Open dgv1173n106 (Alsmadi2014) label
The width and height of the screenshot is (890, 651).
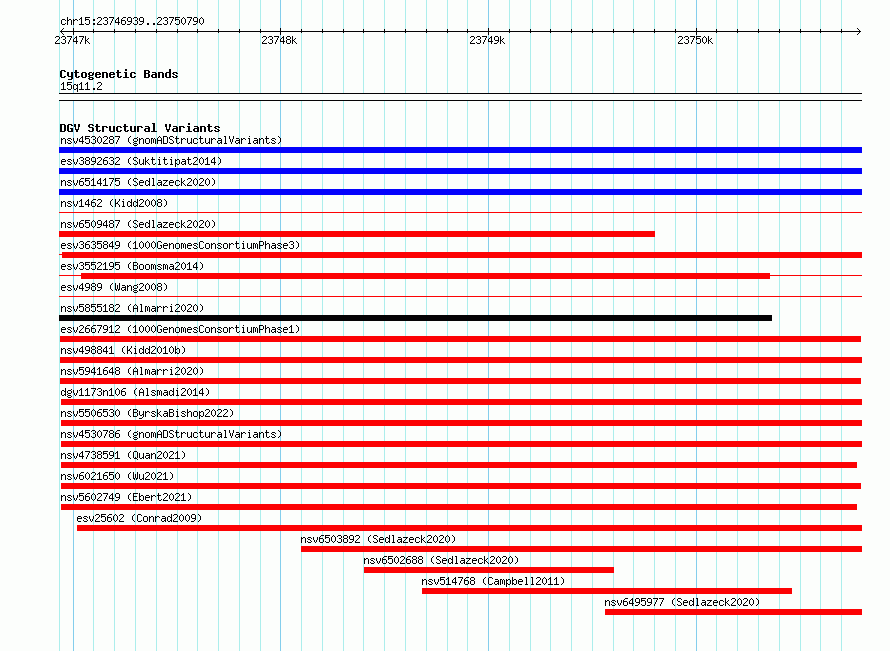(135, 392)
